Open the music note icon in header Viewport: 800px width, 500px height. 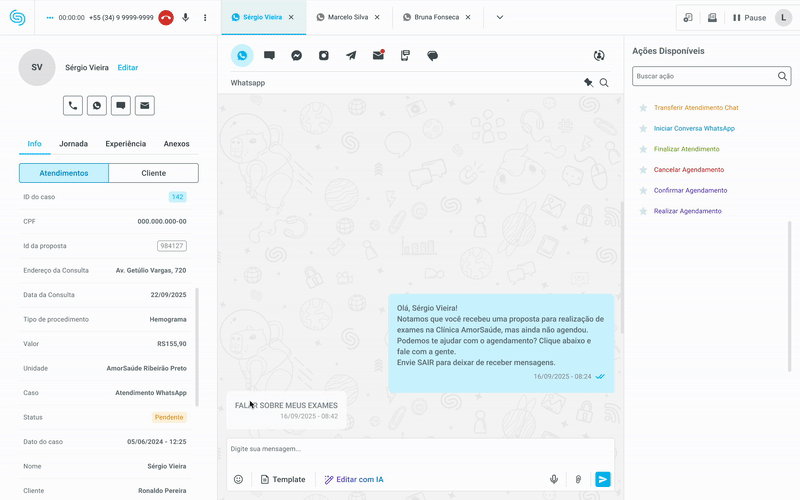point(688,17)
